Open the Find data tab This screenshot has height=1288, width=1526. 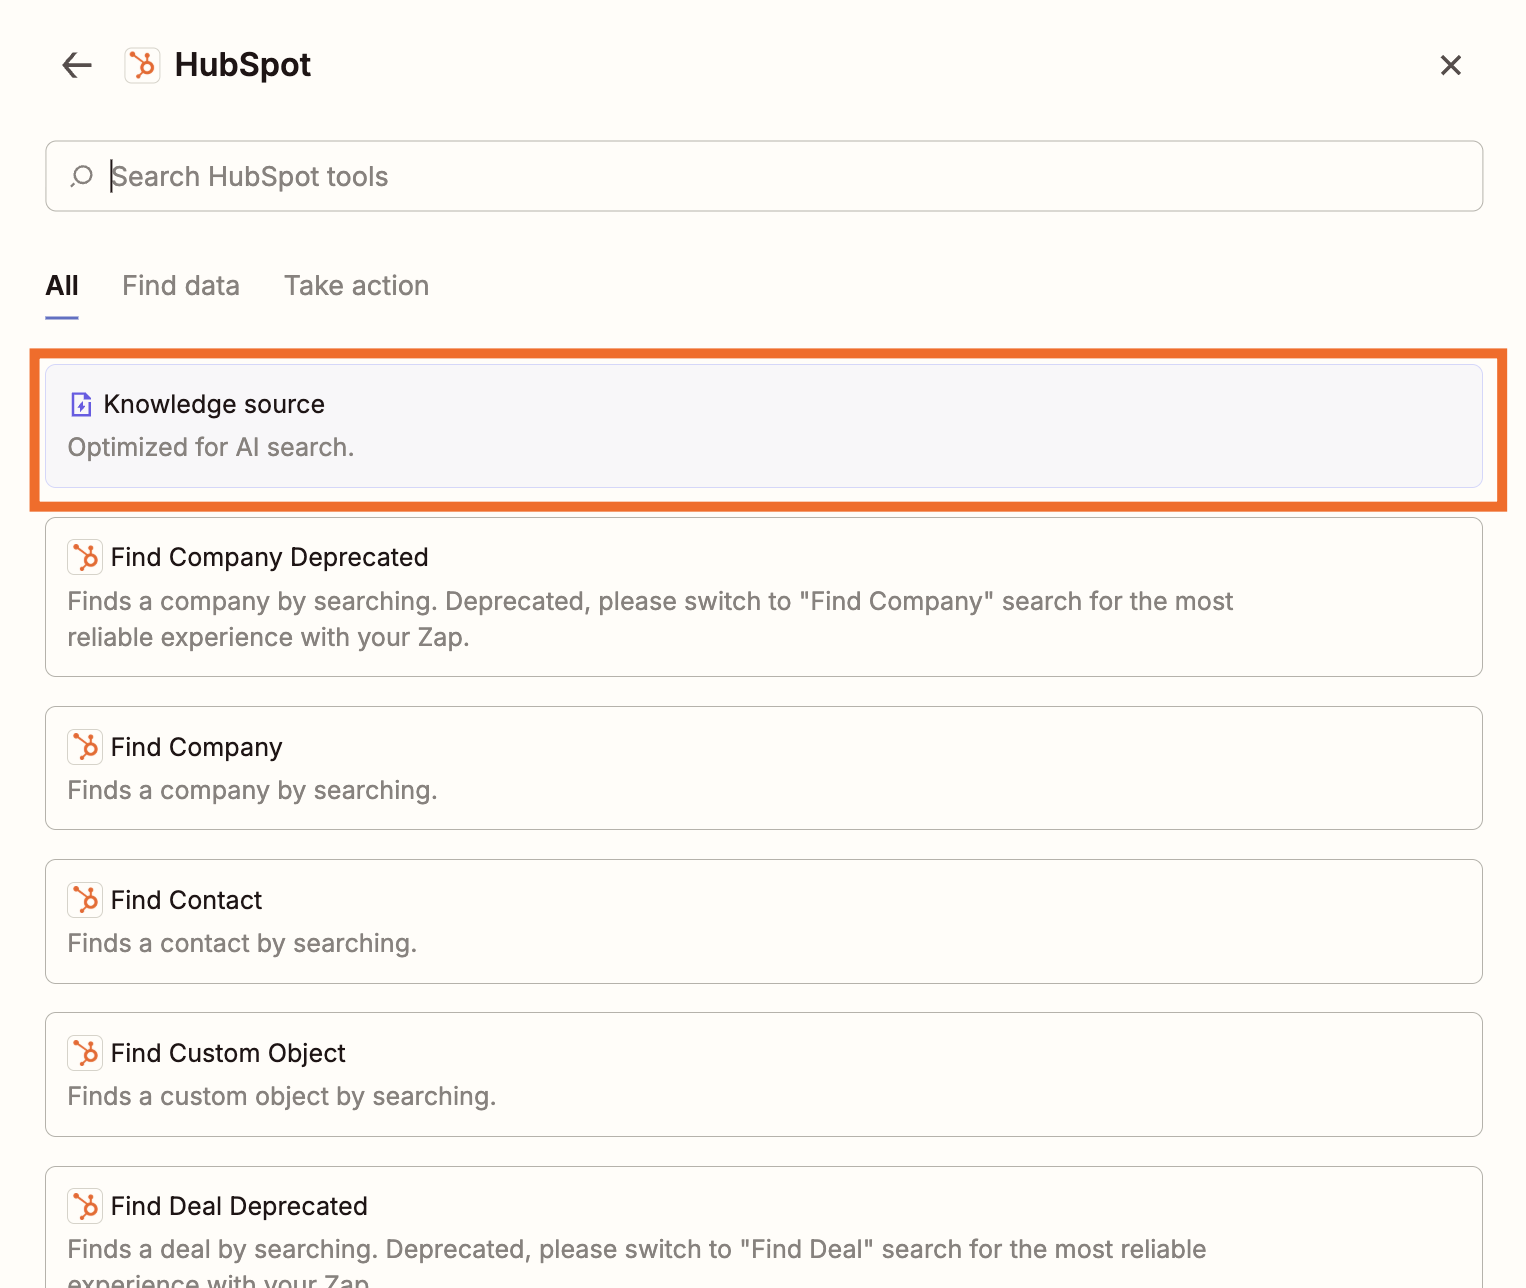(x=181, y=286)
